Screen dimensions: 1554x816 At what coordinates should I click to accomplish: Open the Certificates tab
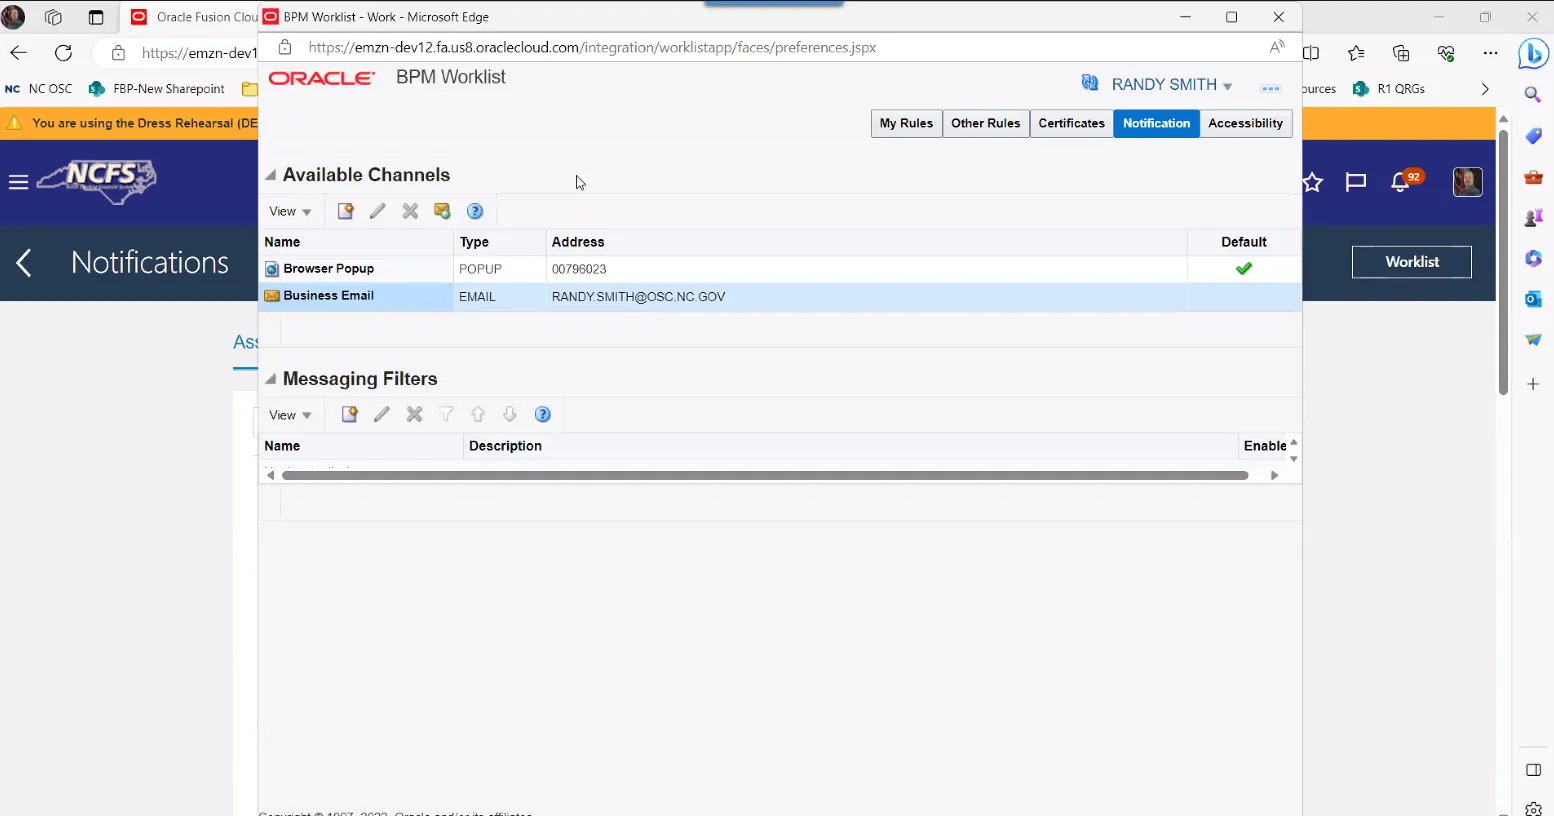pyautogui.click(x=1071, y=123)
